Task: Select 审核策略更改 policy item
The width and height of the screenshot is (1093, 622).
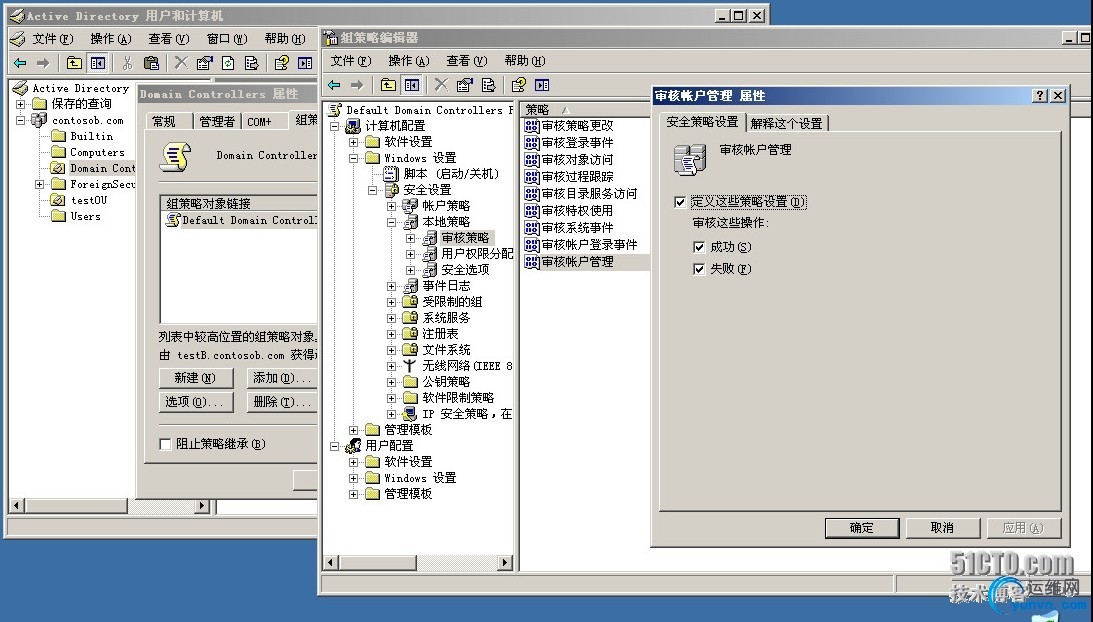Action: coord(570,126)
